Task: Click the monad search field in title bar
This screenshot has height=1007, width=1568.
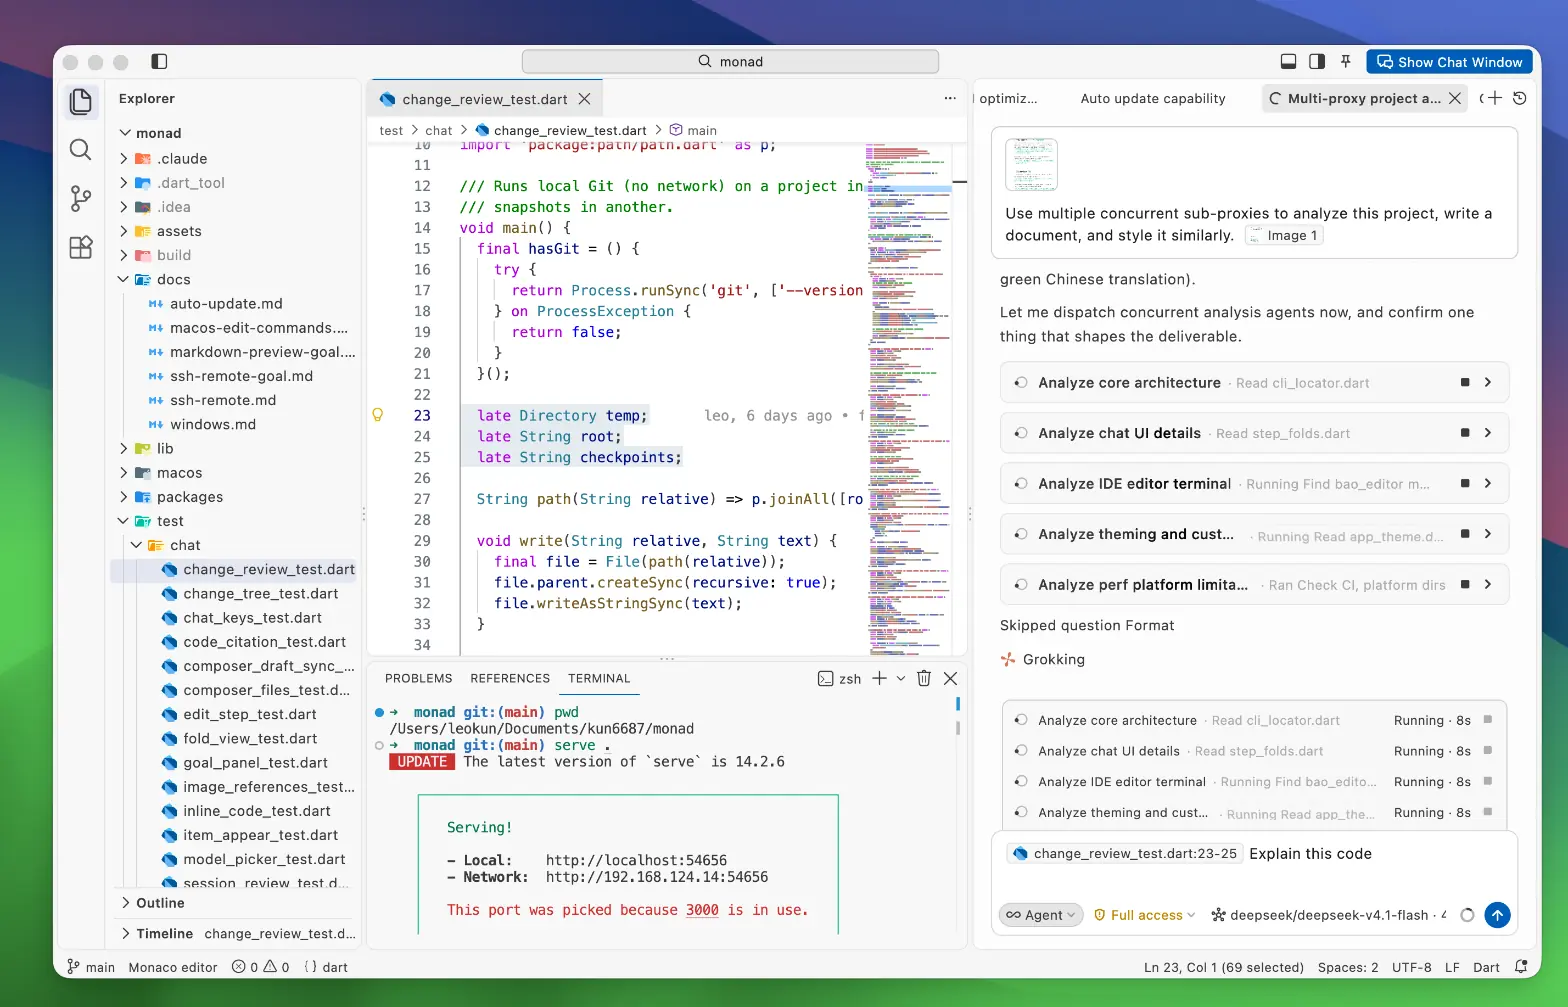Action: 730,61
